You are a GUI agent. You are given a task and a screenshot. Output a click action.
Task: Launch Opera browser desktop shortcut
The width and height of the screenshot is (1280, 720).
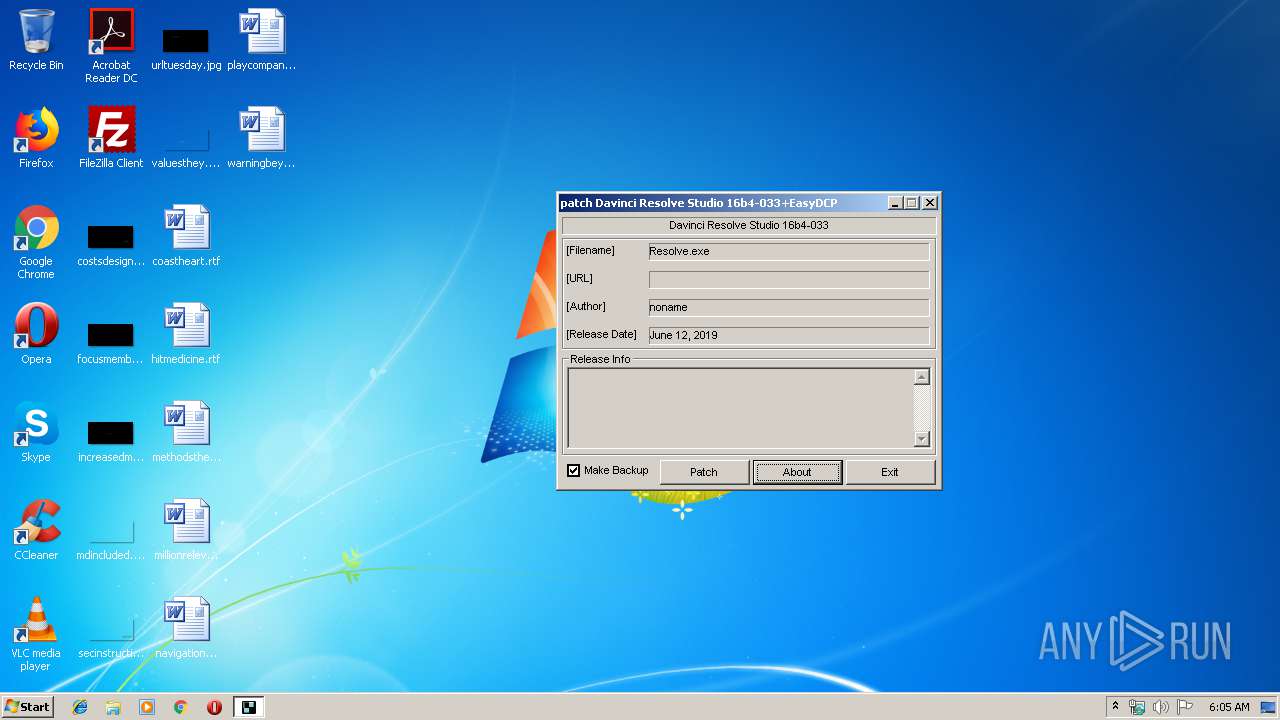click(36, 334)
